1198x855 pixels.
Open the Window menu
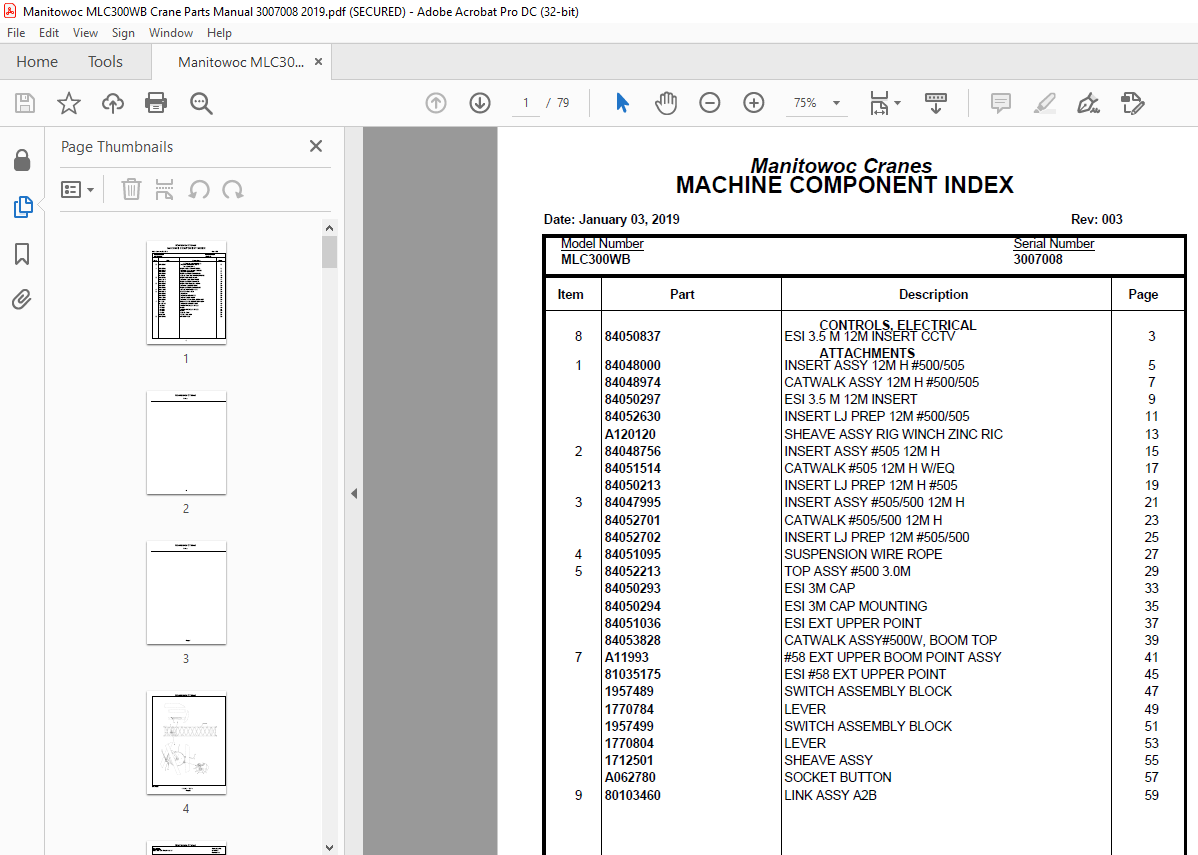(170, 33)
